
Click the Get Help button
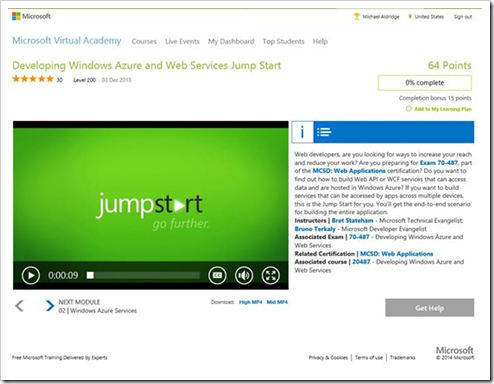430,308
